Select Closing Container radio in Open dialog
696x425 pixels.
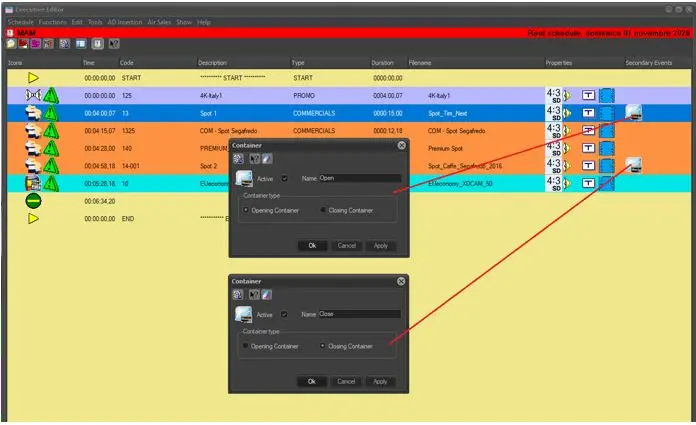322,210
